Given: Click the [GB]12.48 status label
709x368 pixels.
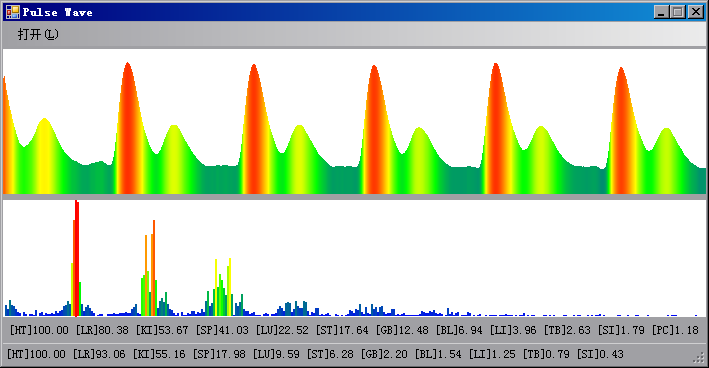Looking at the screenshot, I should (402, 330).
